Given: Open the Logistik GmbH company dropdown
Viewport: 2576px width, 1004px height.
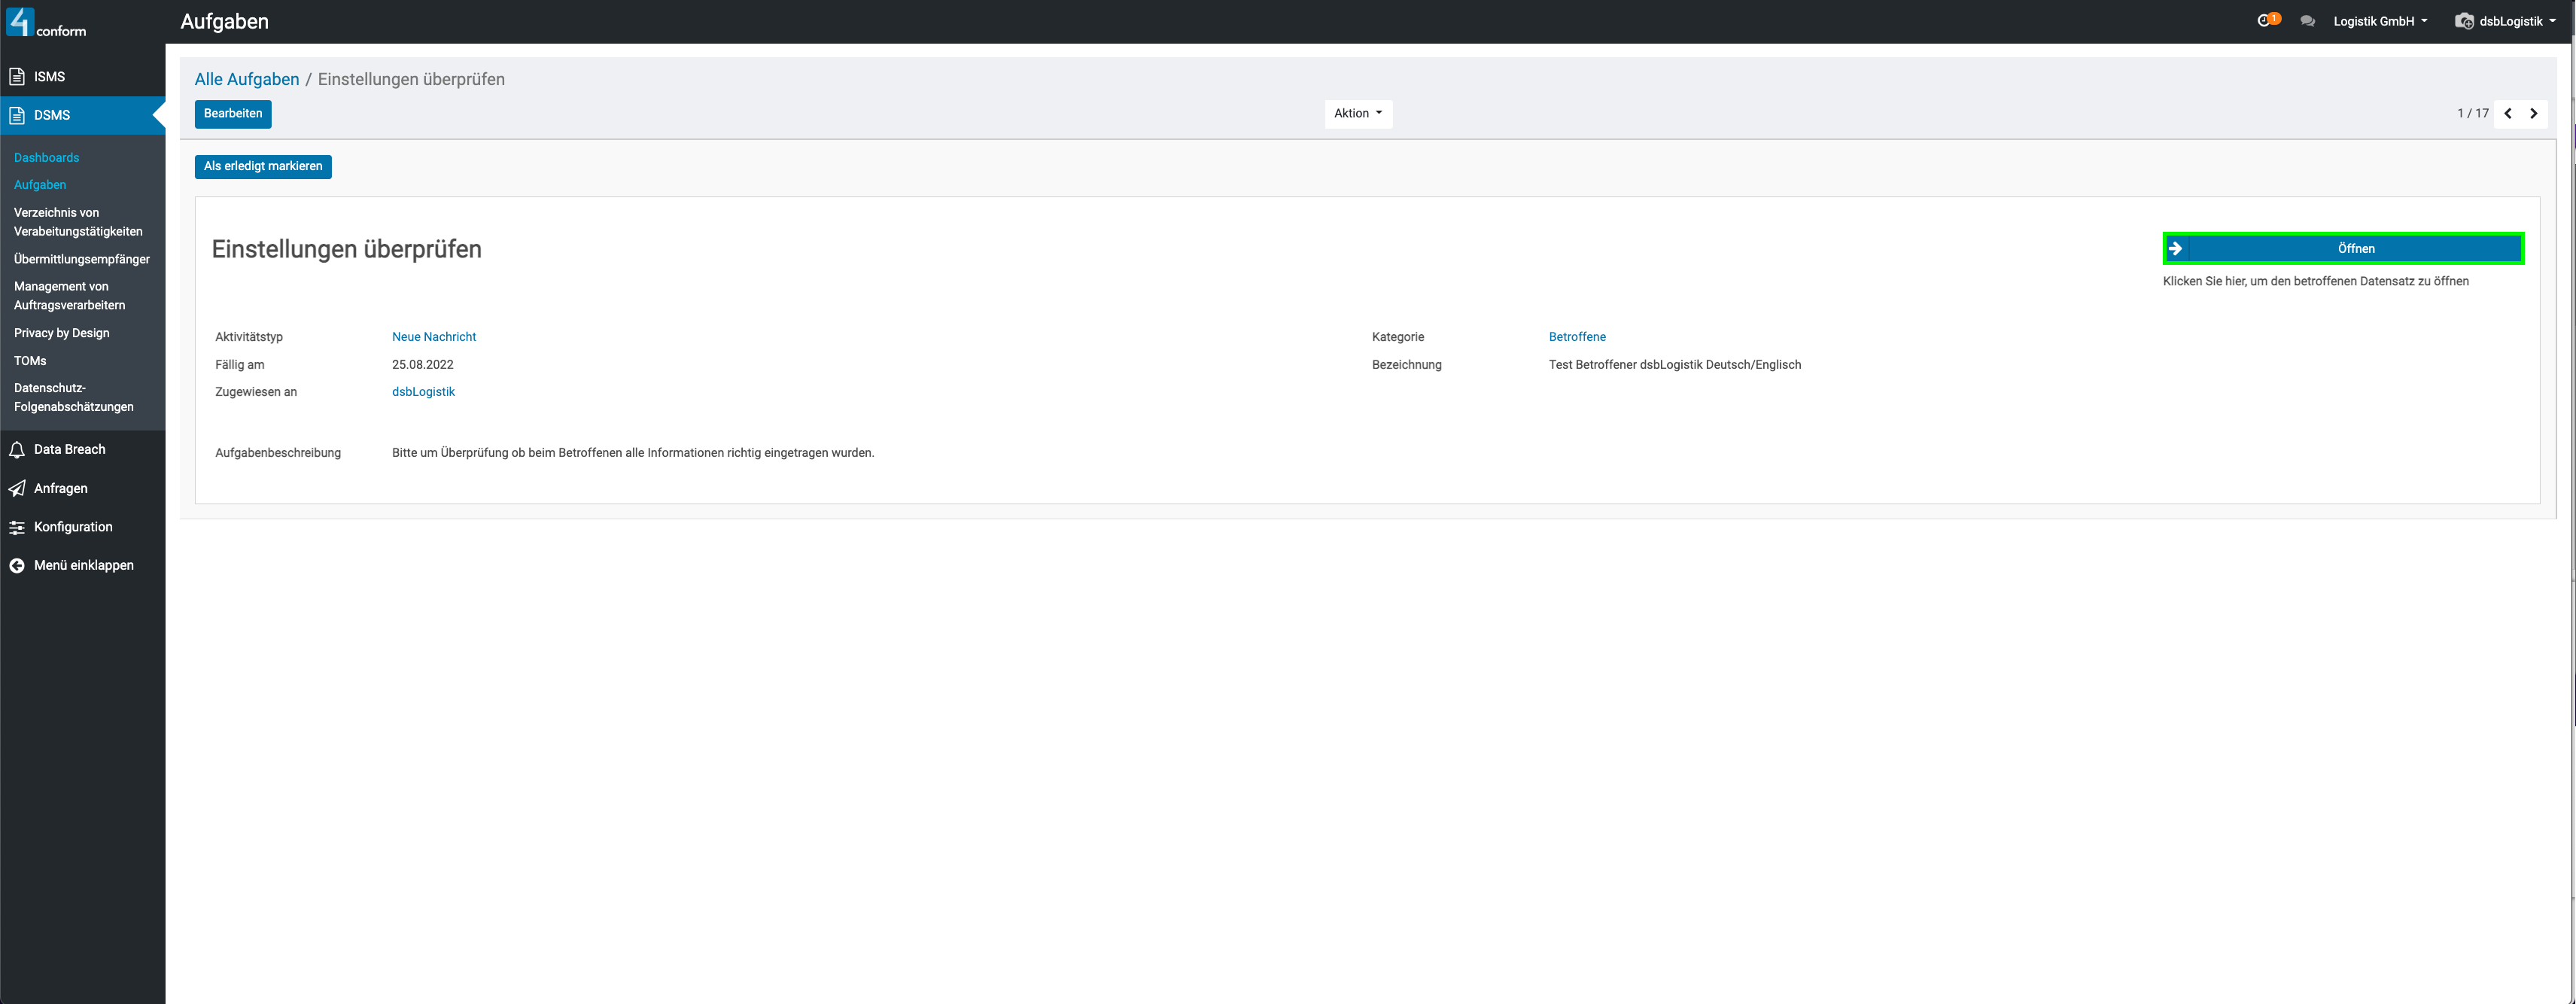Looking at the screenshot, I should pyautogui.click(x=2379, y=21).
